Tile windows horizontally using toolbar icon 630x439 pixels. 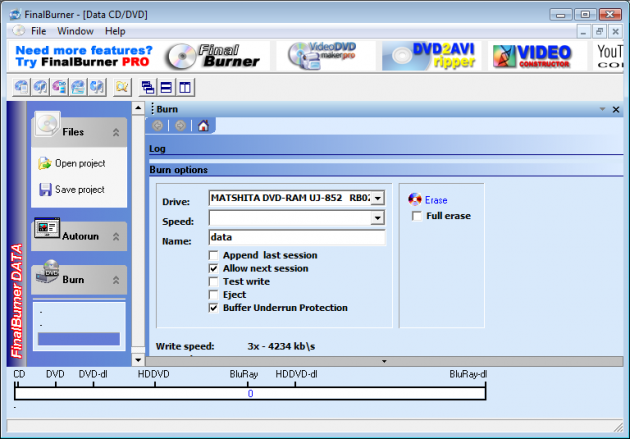click(166, 87)
